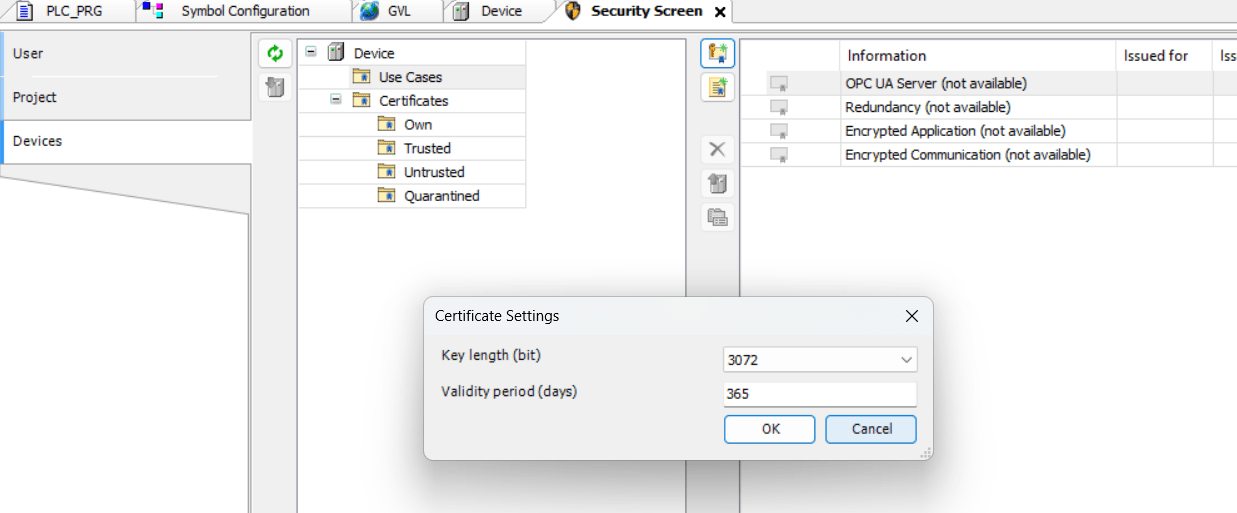Screen dimensions: 1237x513
Task: Click the OPC UA Server row icon
Action: [x=779, y=84]
